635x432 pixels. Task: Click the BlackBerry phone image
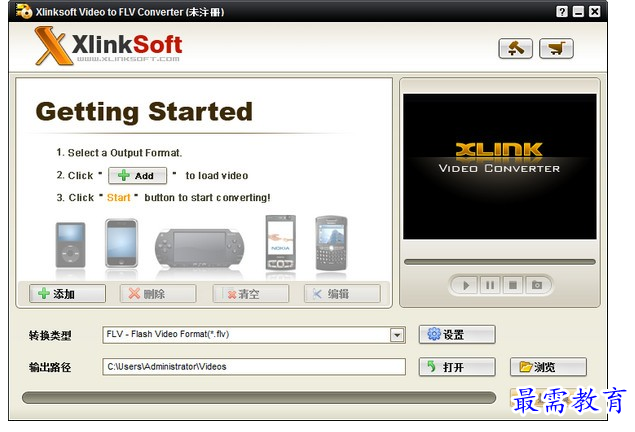[x=331, y=243]
